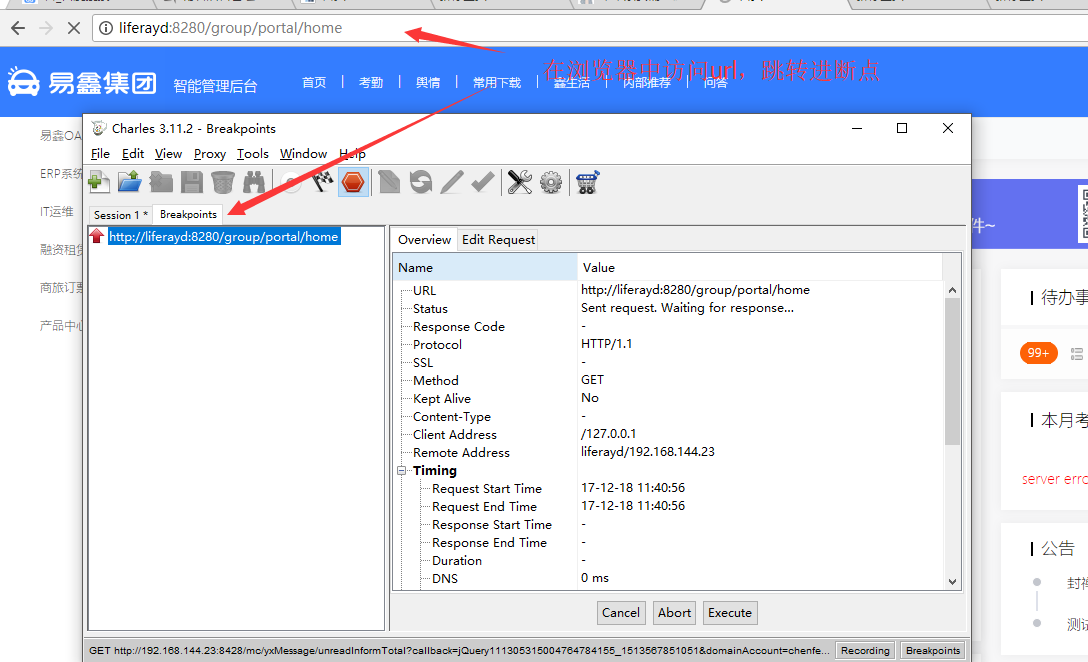This screenshot has height=662, width=1088.
Task: Click the Execute button
Action: 730,613
